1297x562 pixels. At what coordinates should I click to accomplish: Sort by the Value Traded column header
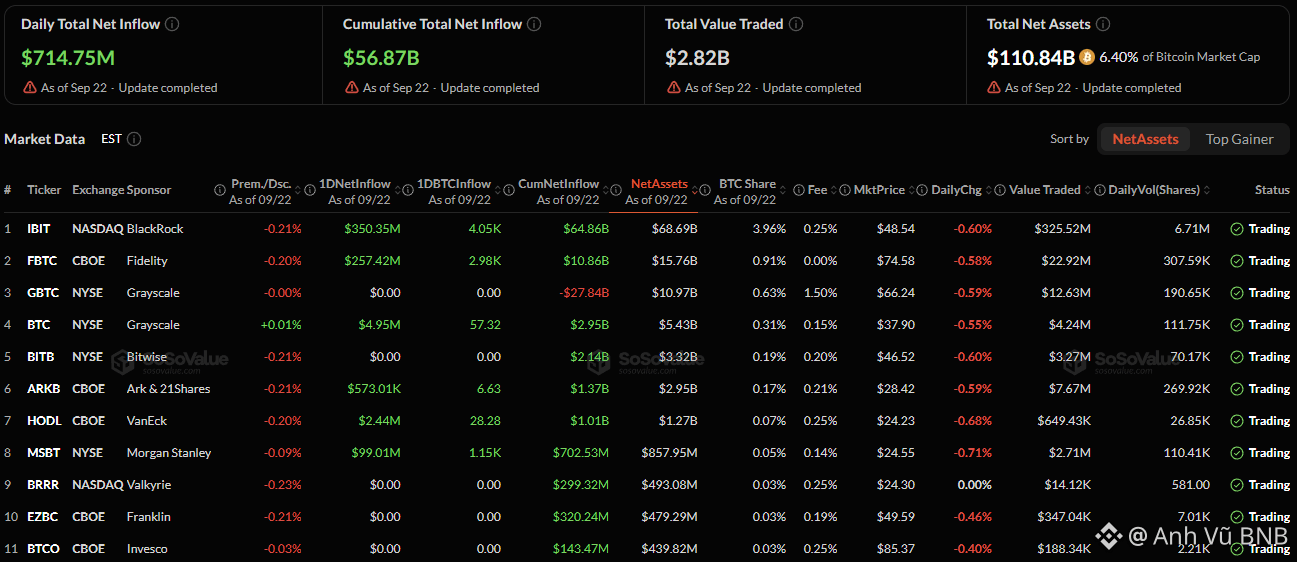click(1044, 190)
